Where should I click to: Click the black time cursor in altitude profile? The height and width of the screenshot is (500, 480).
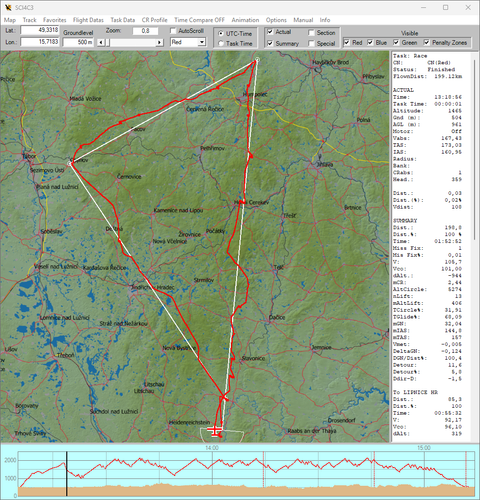tap(66, 474)
